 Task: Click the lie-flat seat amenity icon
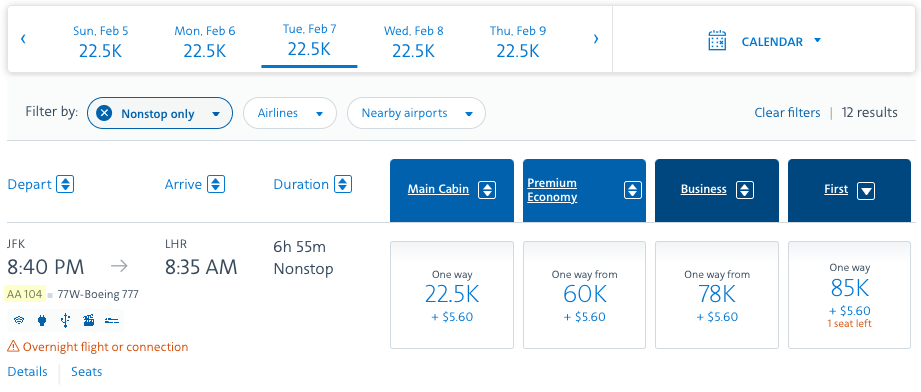(x=112, y=320)
